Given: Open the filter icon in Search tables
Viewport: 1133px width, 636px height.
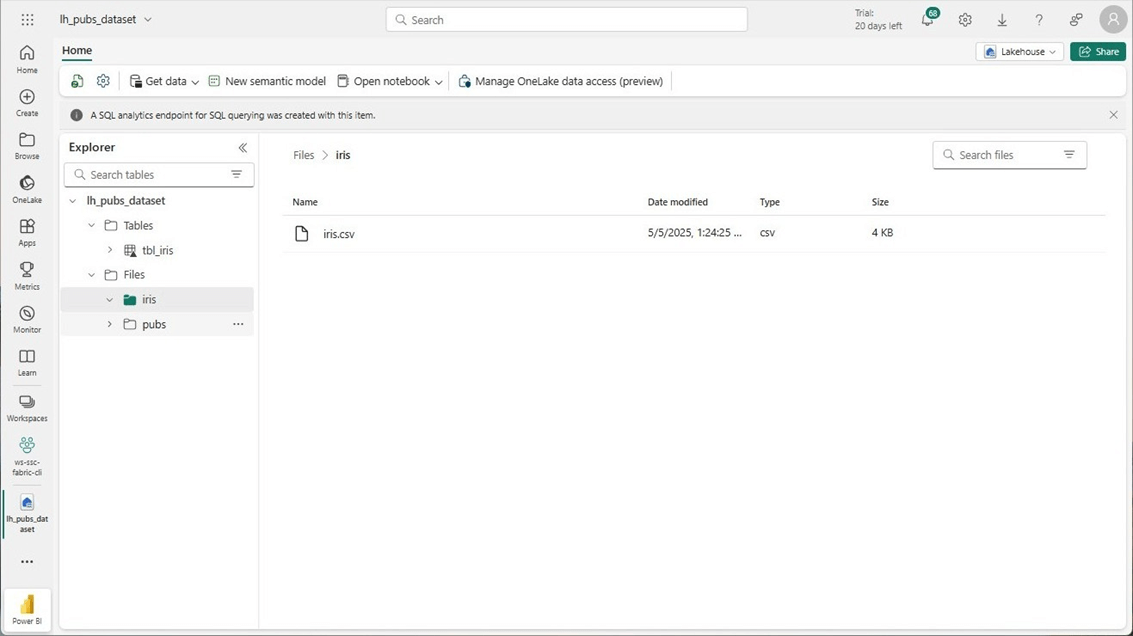Looking at the screenshot, I should (x=236, y=174).
